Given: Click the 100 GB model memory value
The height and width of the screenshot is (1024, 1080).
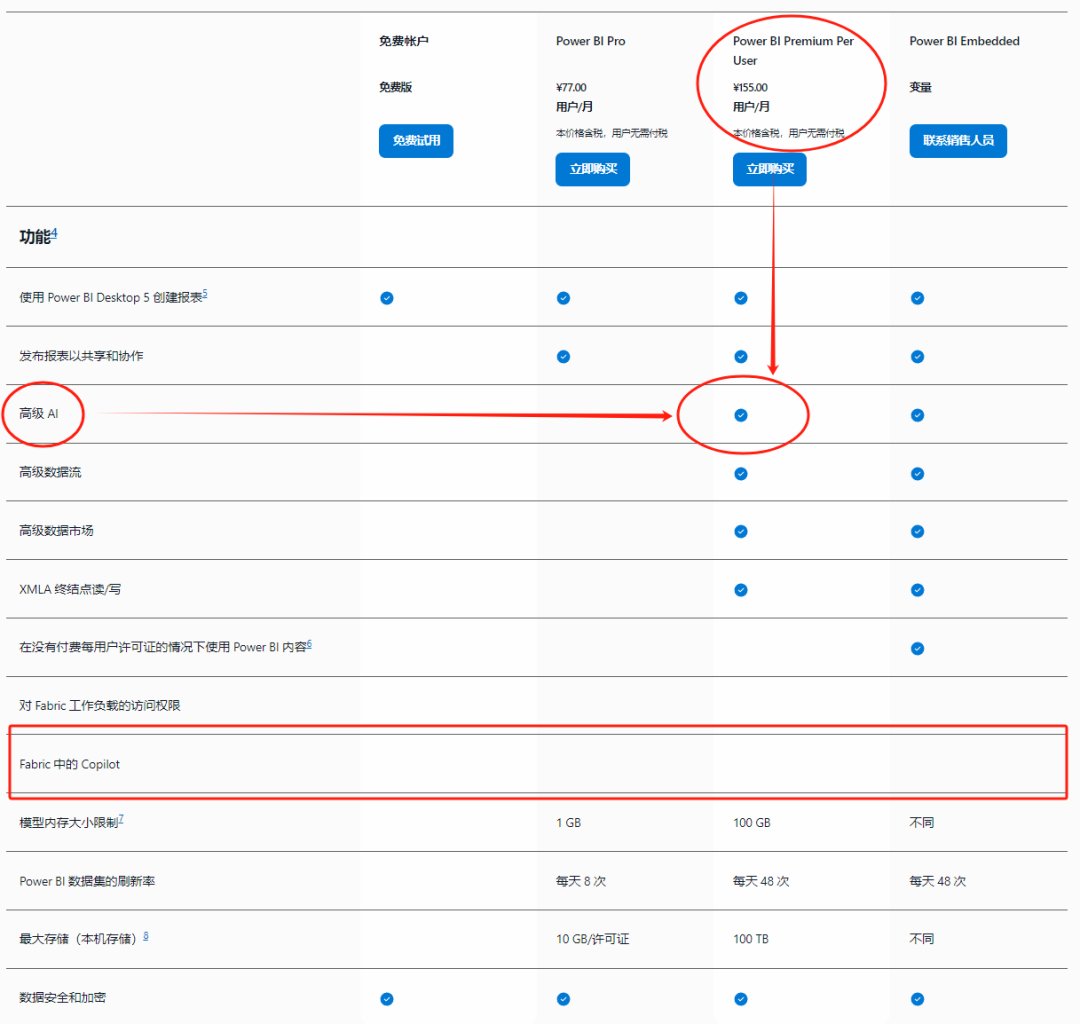Looking at the screenshot, I should click(x=752, y=823).
